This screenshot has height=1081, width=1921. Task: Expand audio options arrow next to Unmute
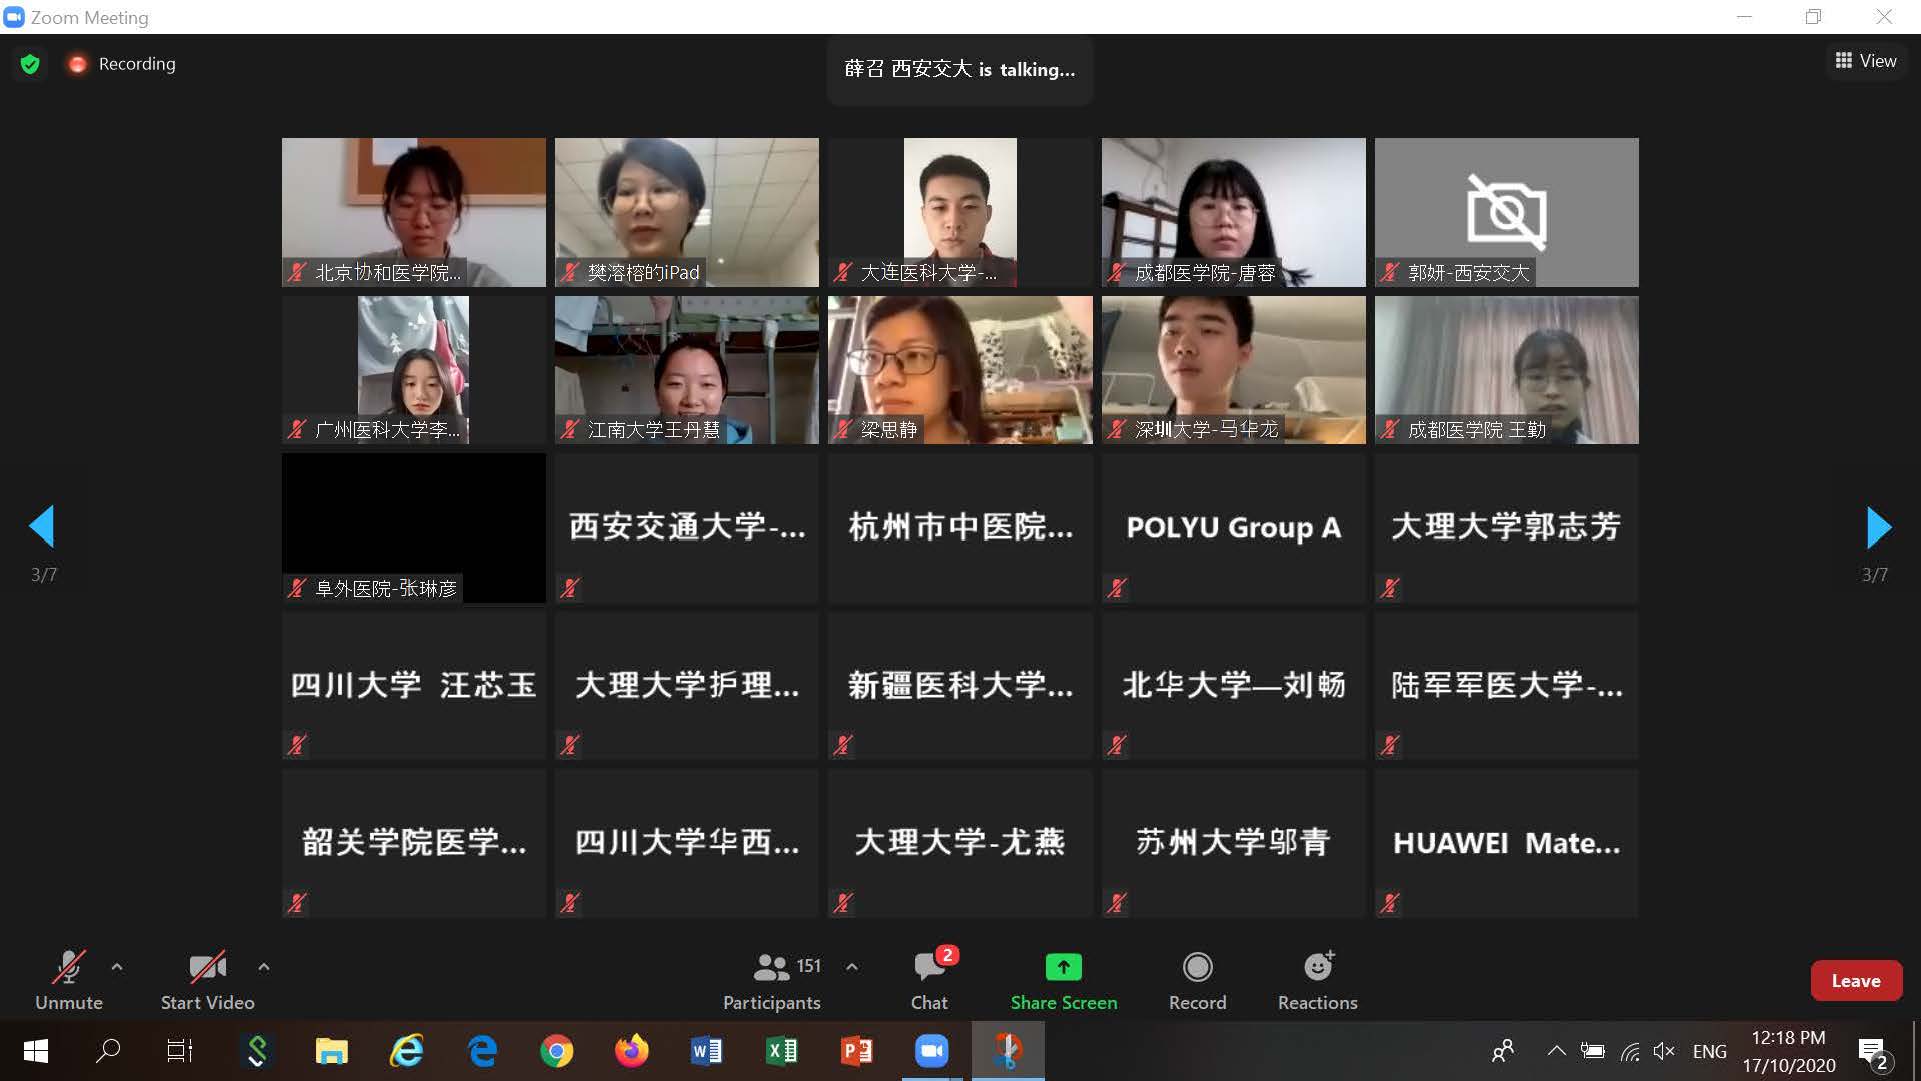point(117,967)
